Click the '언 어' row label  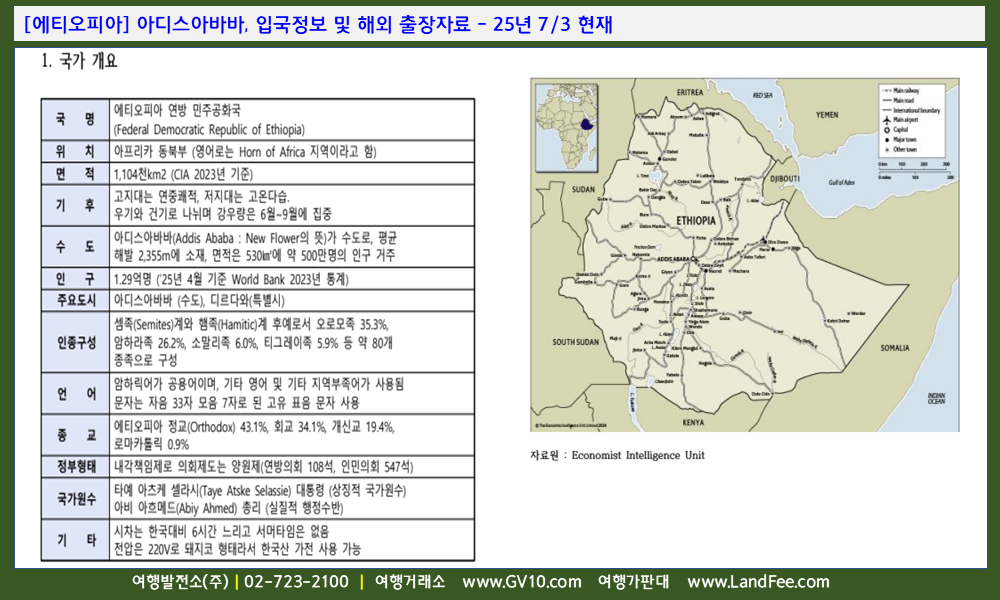click(x=75, y=394)
